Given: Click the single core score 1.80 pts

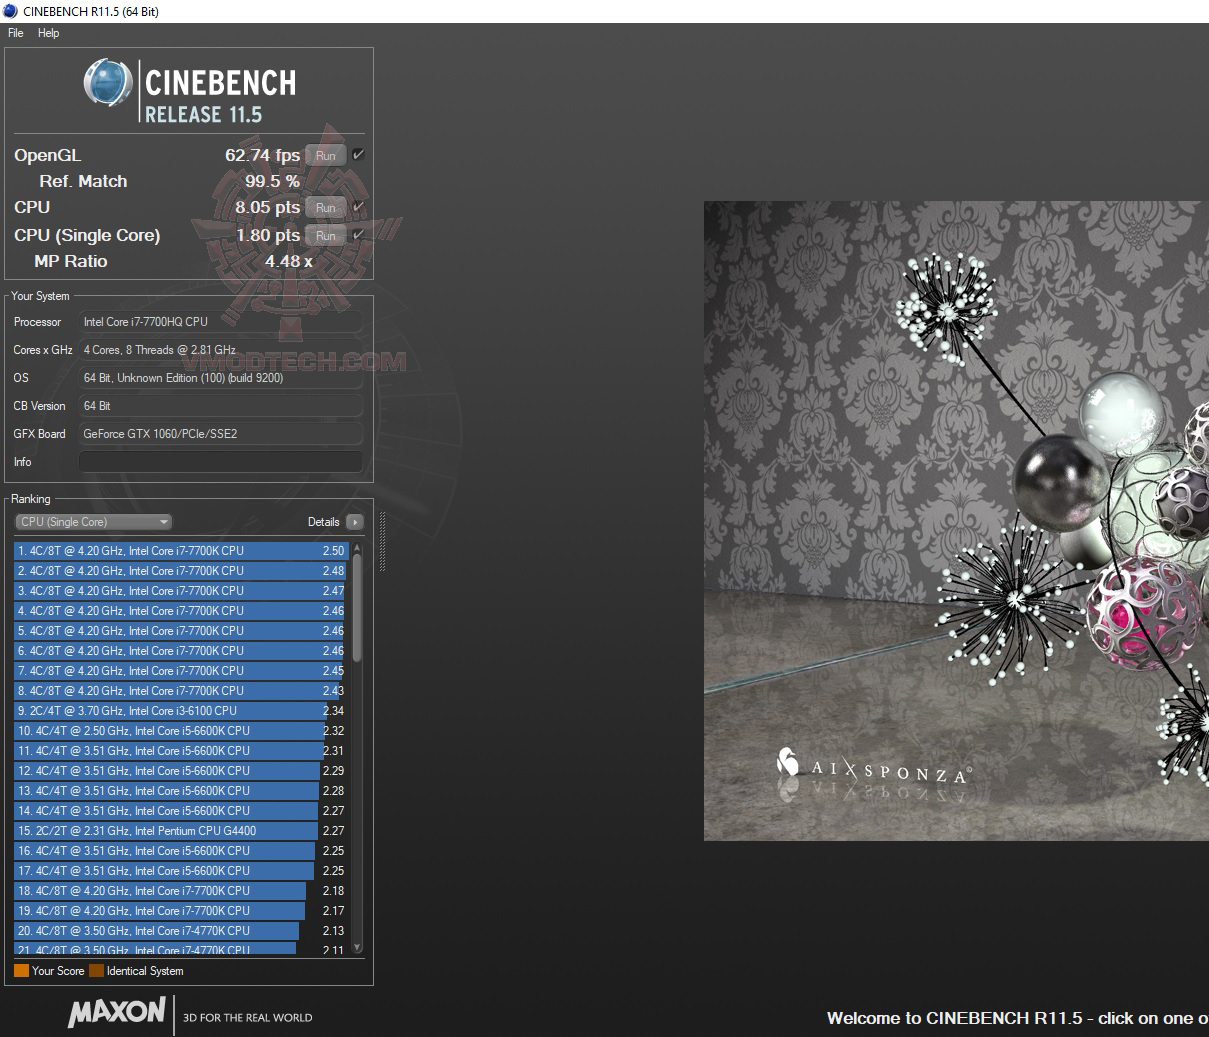Looking at the screenshot, I should click(267, 235).
